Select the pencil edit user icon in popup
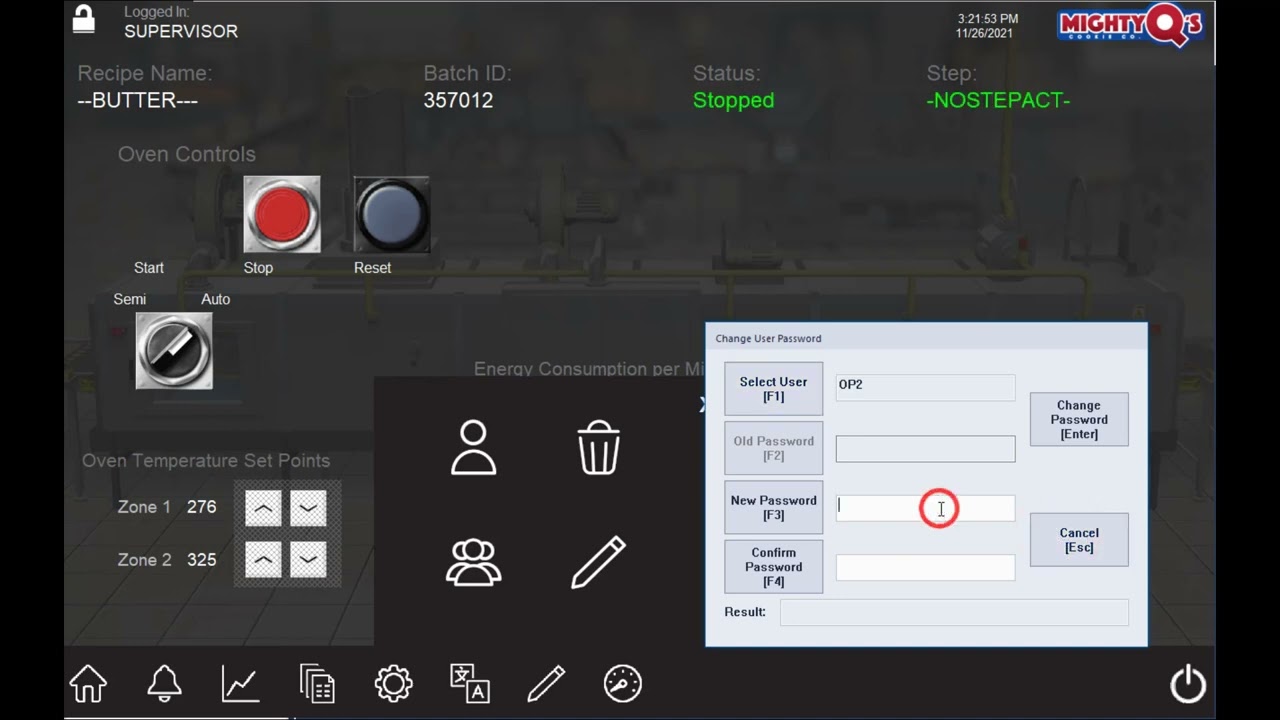1280x720 pixels. [x=598, y=562]
